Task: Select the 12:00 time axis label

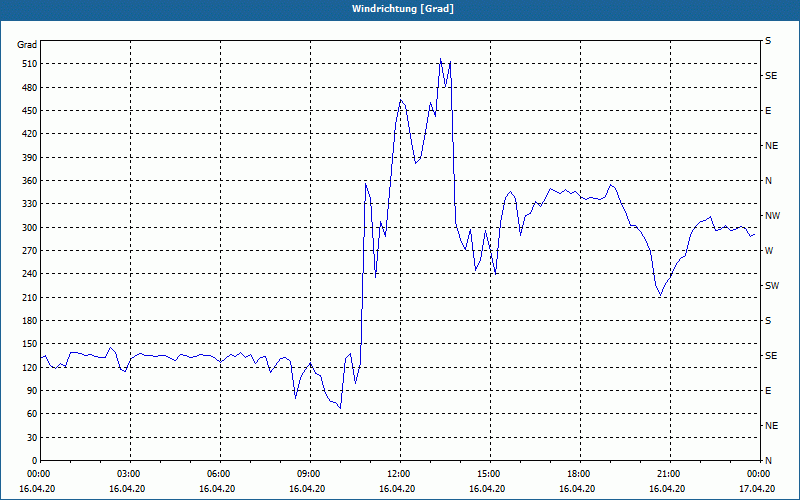Action: (400, 474)
